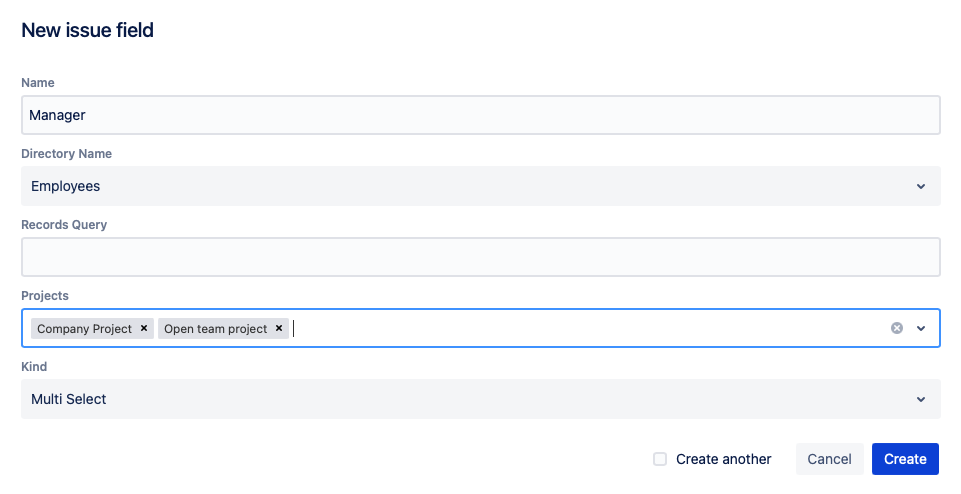The width and height of the screenshot is (961, 494).
Task: Remove the Open team project tag
Action: [x=279, y=328]
